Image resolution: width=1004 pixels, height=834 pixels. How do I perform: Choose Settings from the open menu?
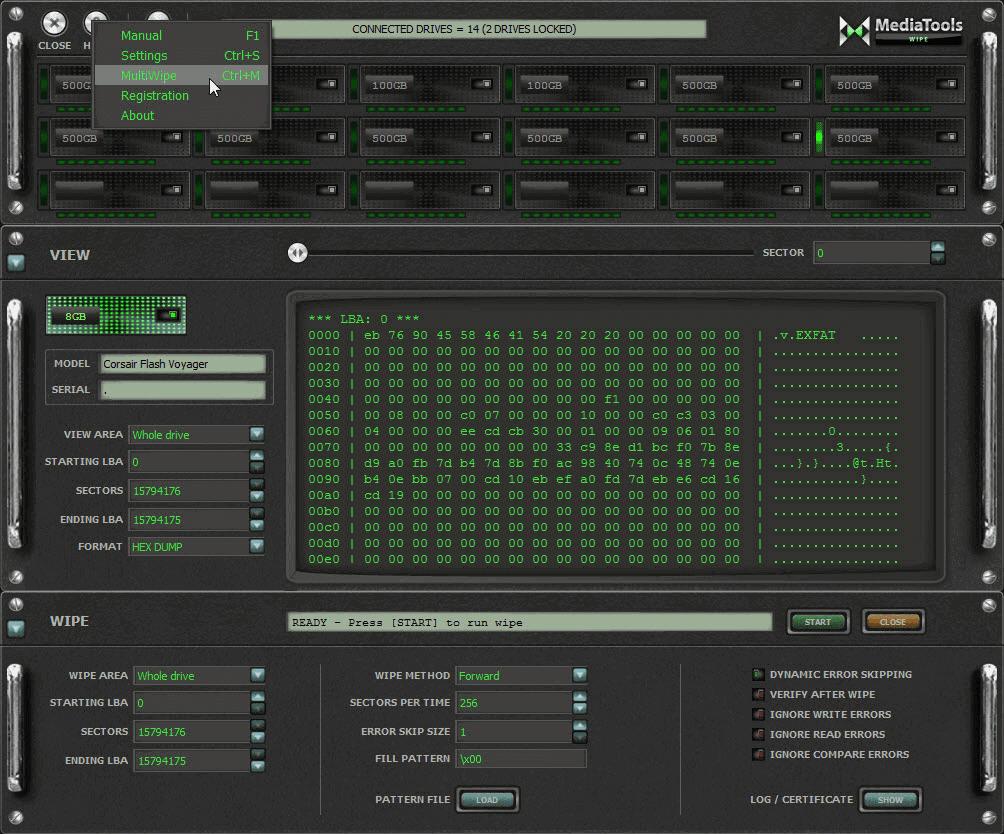coord(144,55)
